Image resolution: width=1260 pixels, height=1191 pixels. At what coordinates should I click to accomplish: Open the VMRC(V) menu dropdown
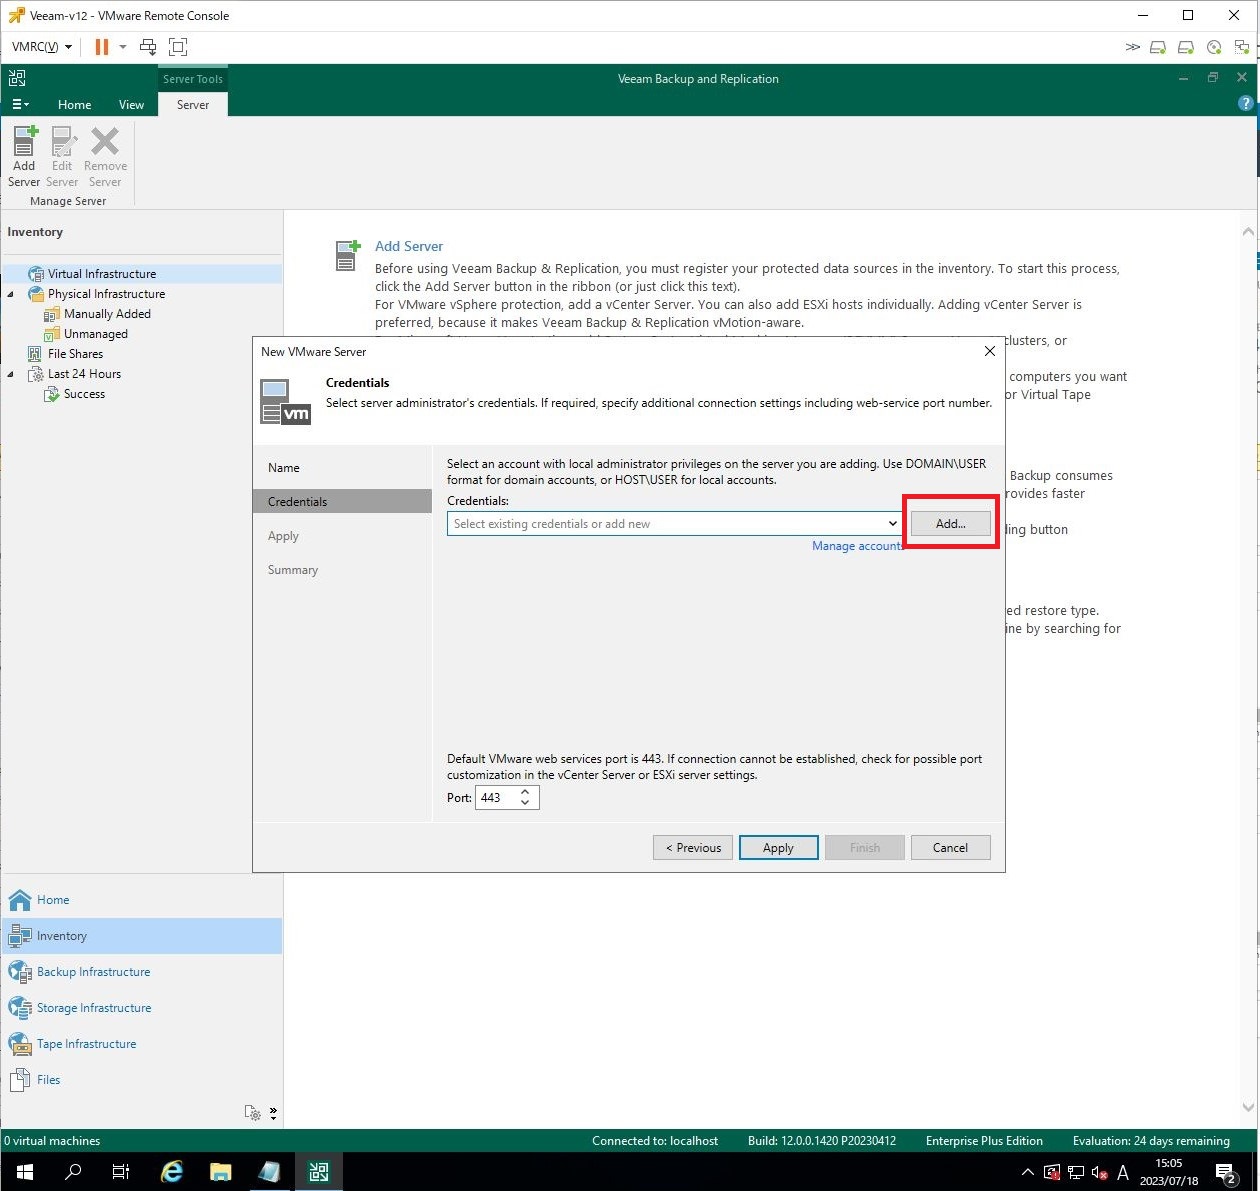tap(42, 47)
